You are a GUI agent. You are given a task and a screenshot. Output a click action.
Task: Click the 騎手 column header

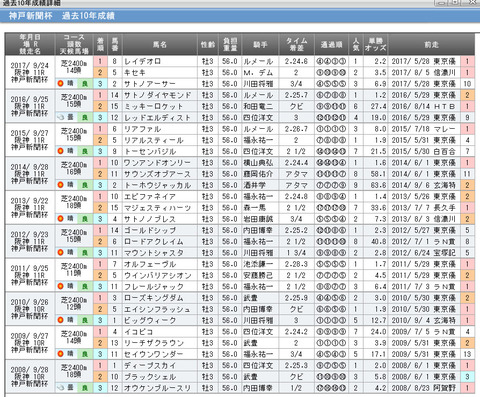(x=260, y=44)
